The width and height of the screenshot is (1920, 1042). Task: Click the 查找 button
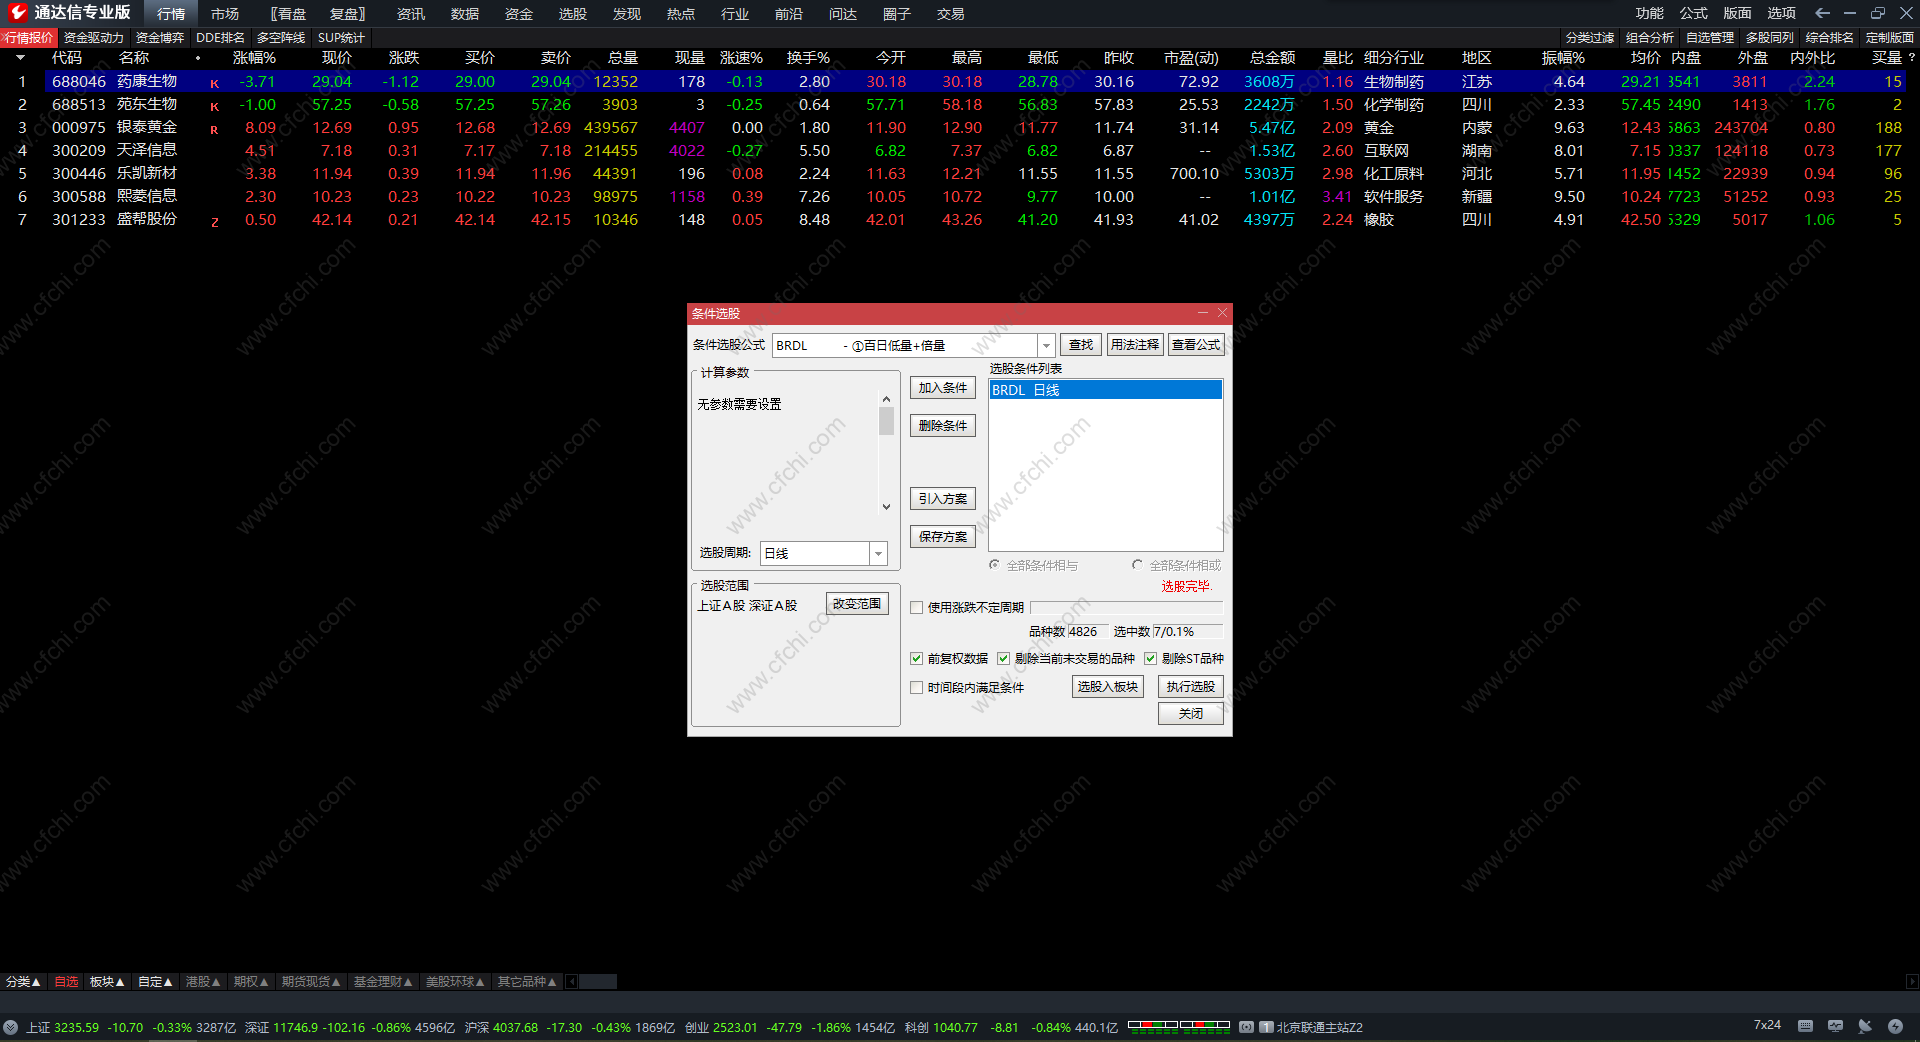pyautogui.click(x=1080, y=345)
